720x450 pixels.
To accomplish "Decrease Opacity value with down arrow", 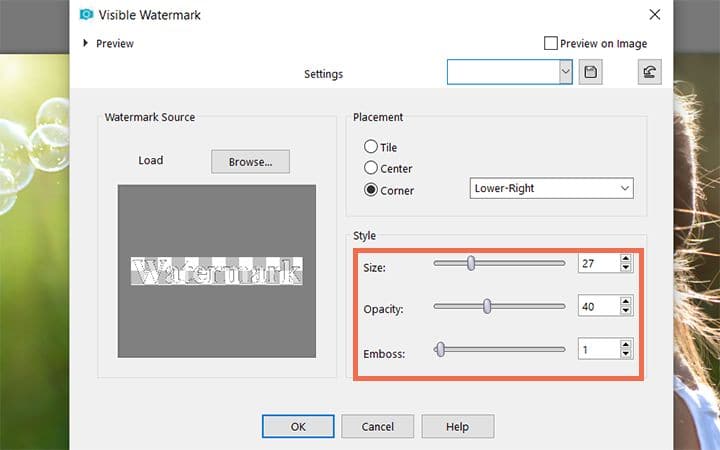I will click(625, 310).
